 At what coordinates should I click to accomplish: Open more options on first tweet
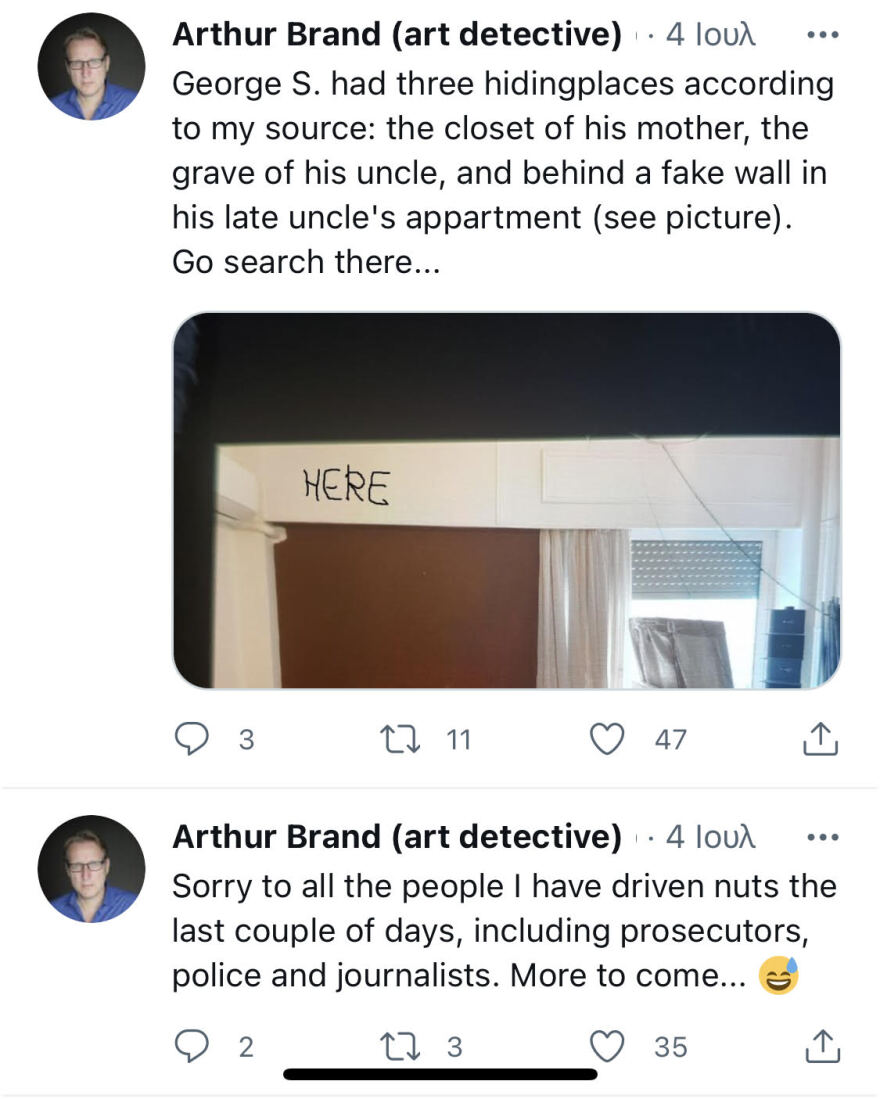coord(821,35)
